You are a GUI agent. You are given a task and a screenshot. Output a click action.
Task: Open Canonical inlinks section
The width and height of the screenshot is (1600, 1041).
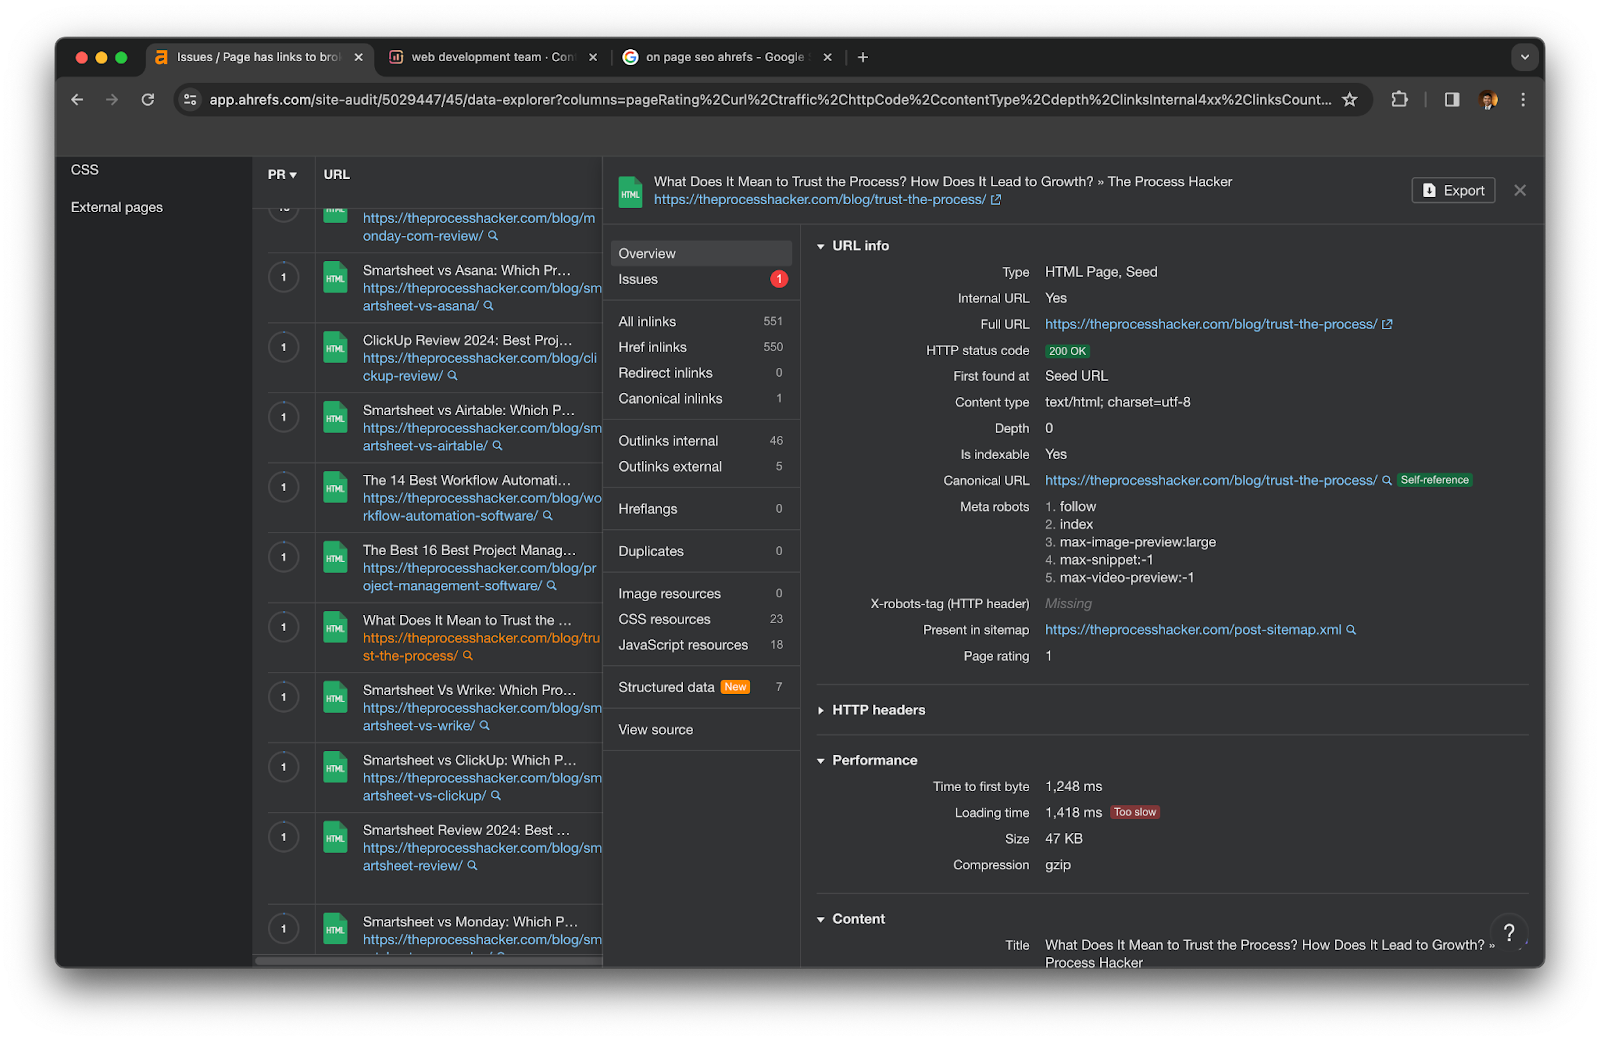701,399
